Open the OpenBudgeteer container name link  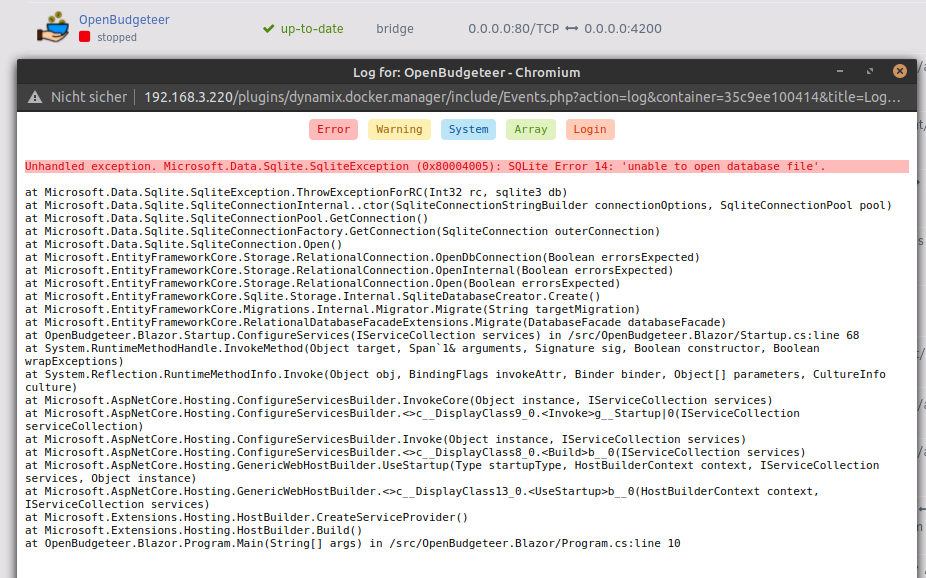point(124,19)
